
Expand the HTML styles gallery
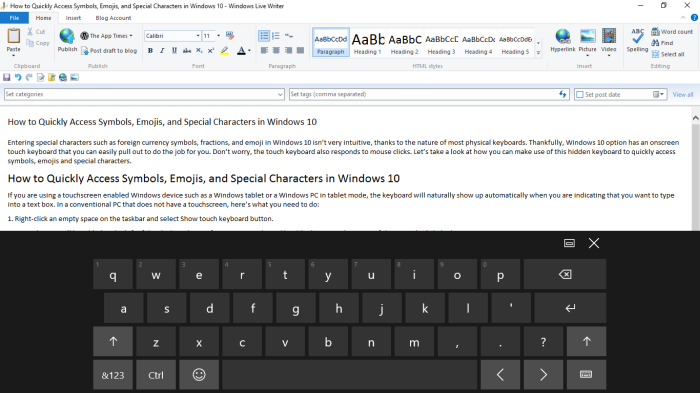538,53
